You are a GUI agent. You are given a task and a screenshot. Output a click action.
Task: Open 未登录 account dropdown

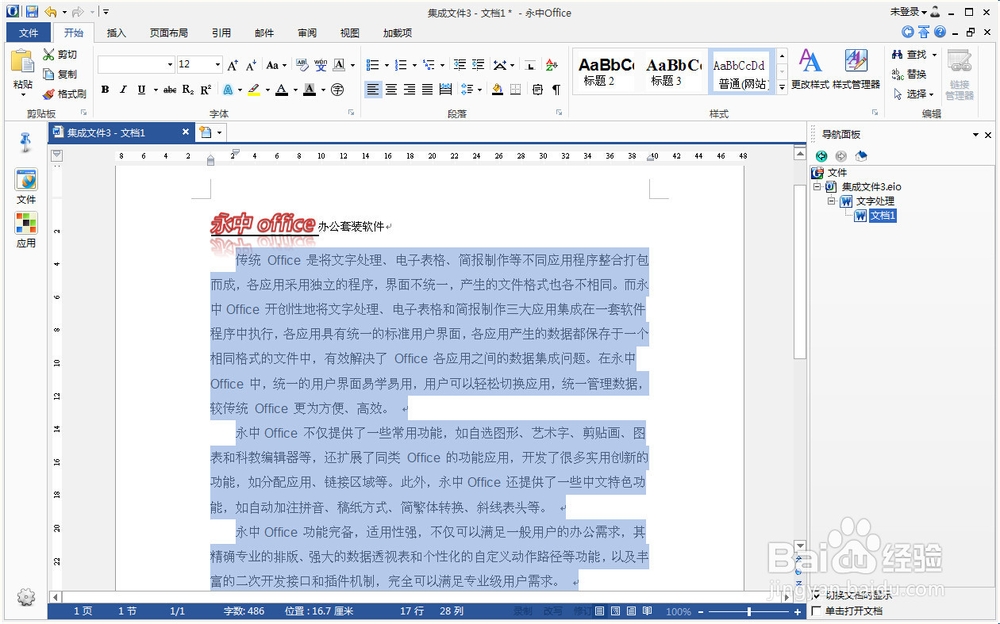[x=909, y=12]
